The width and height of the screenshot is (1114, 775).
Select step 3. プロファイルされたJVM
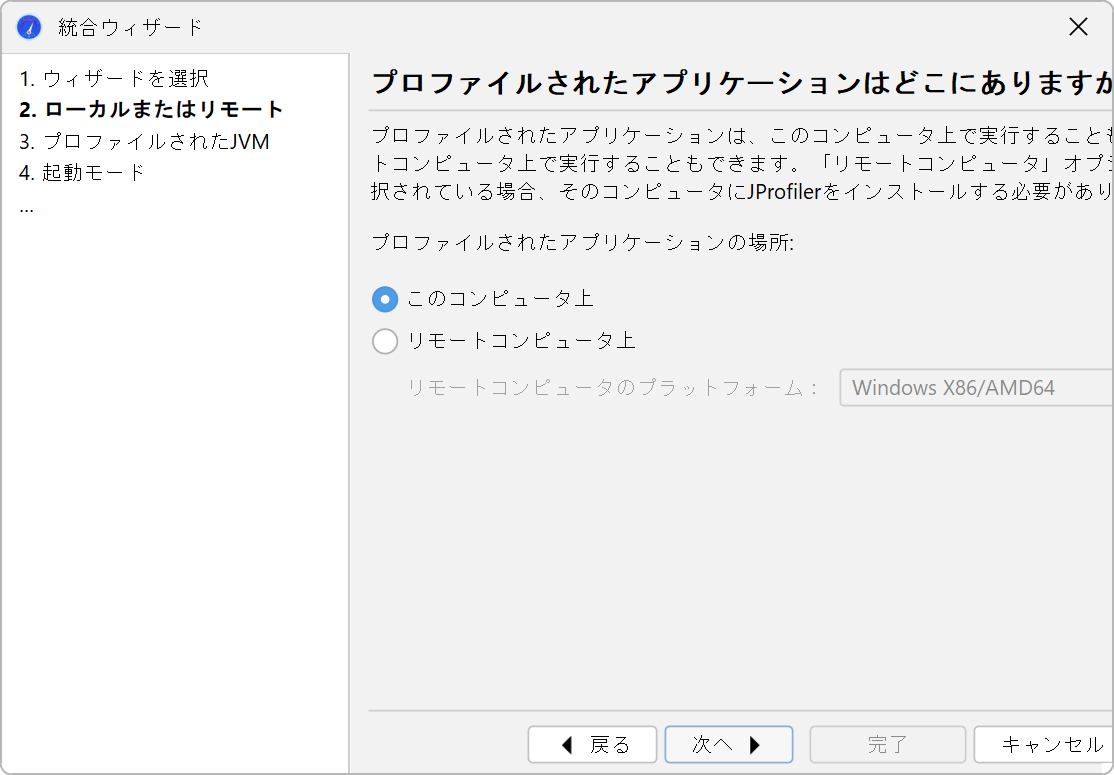pos(144,141)
